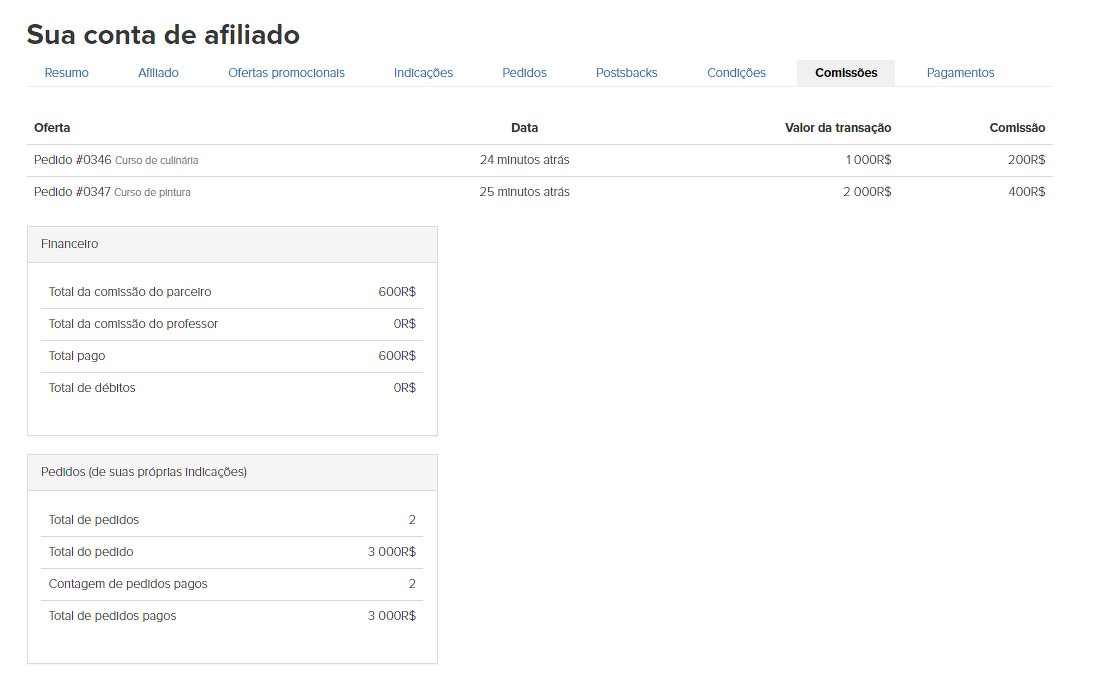Viewport: 1112px width, 698px height.
Task: Click the Pedidos de suas próprias indicações header
Action: pos(232,472)
